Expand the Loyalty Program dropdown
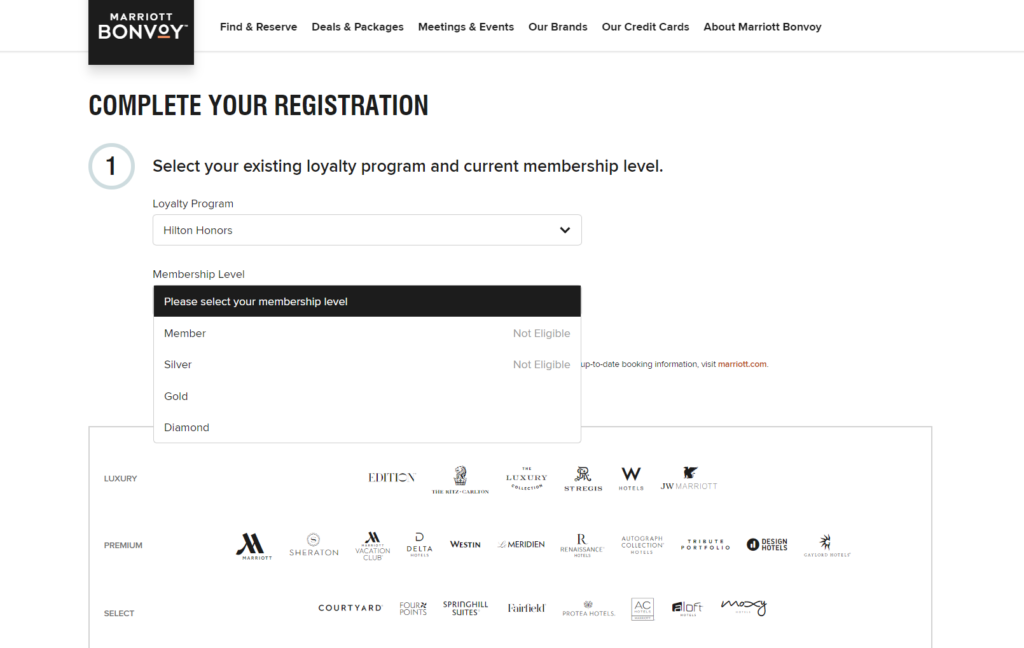This screenshot has width=1024, height=648. pos(367,230)
